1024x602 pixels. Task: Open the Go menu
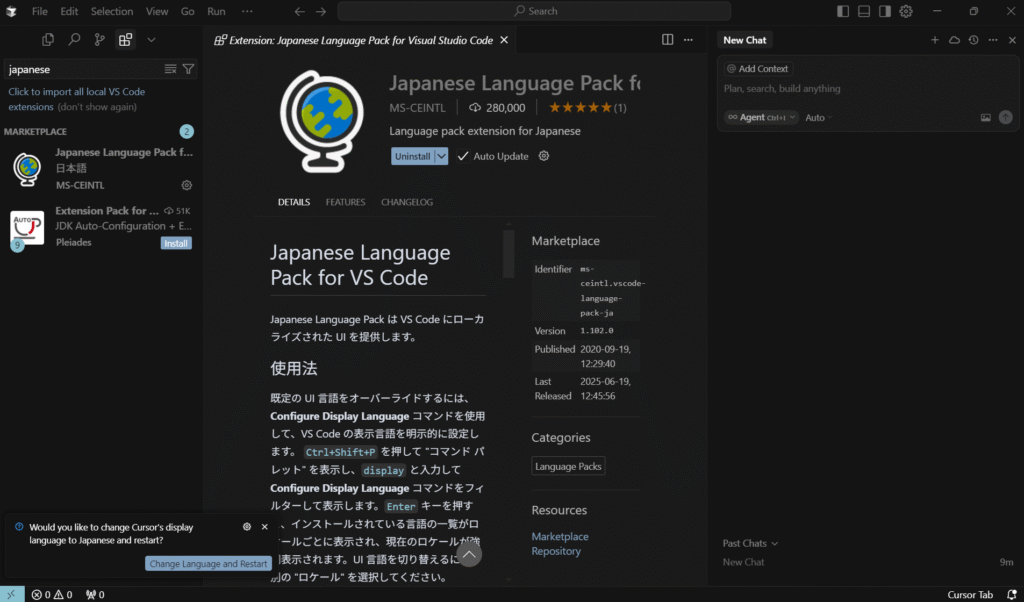(187, 11)
